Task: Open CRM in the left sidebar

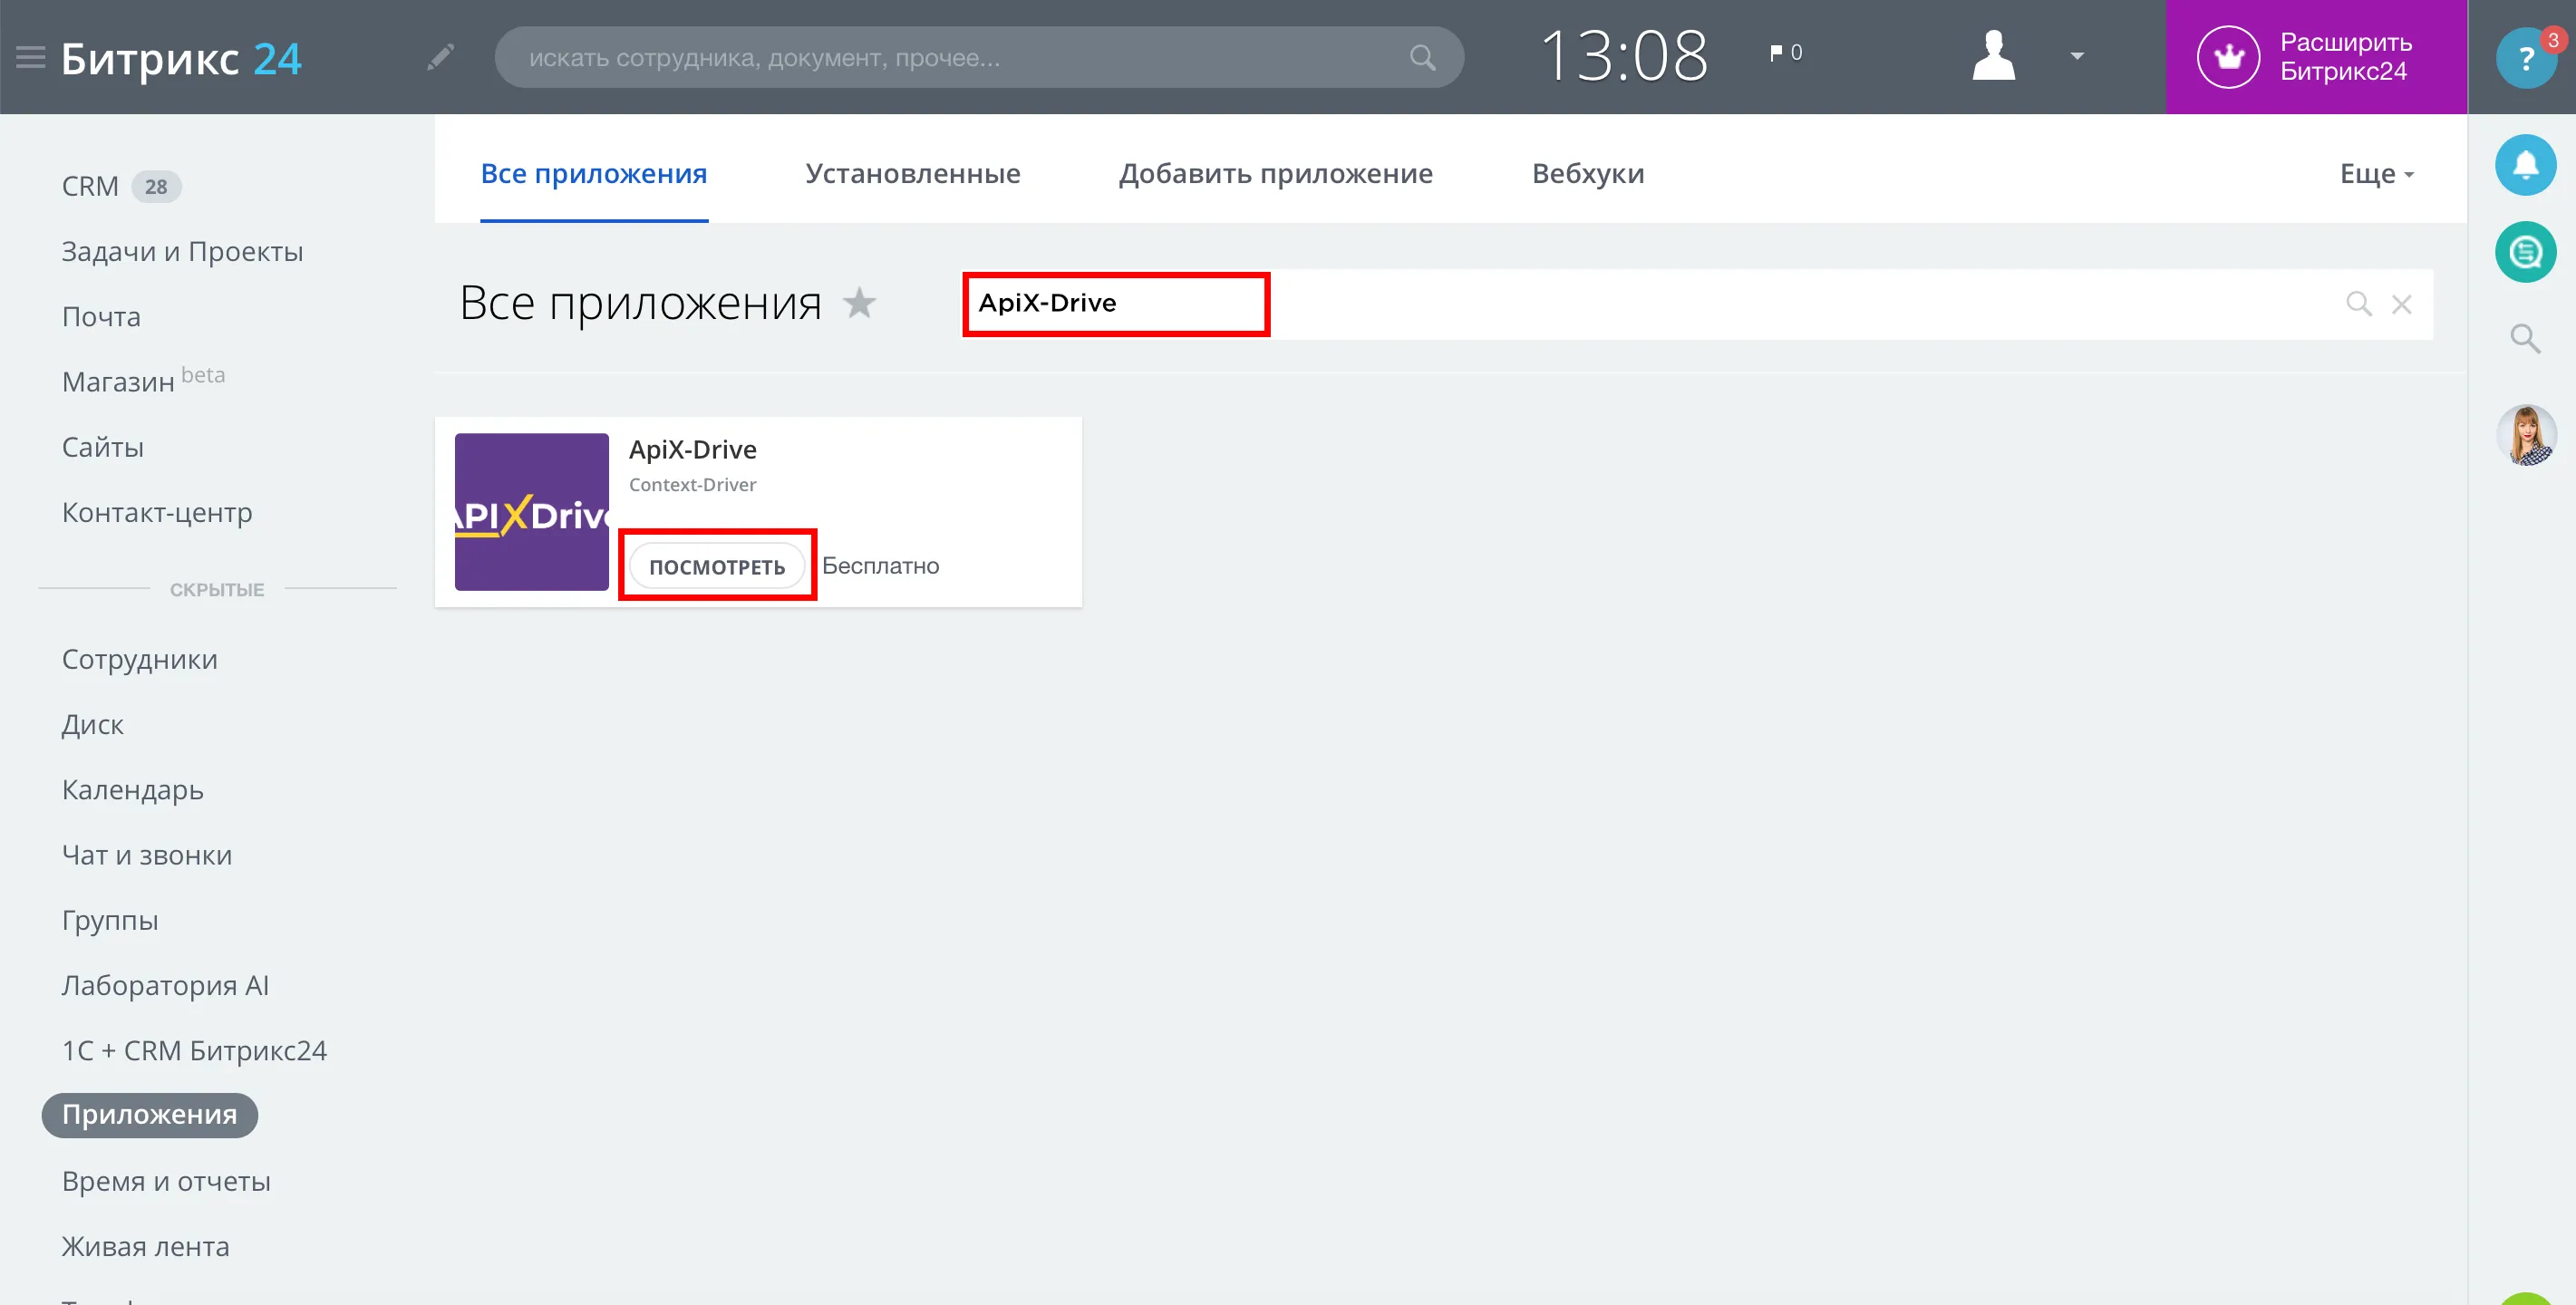Action: 90,186
